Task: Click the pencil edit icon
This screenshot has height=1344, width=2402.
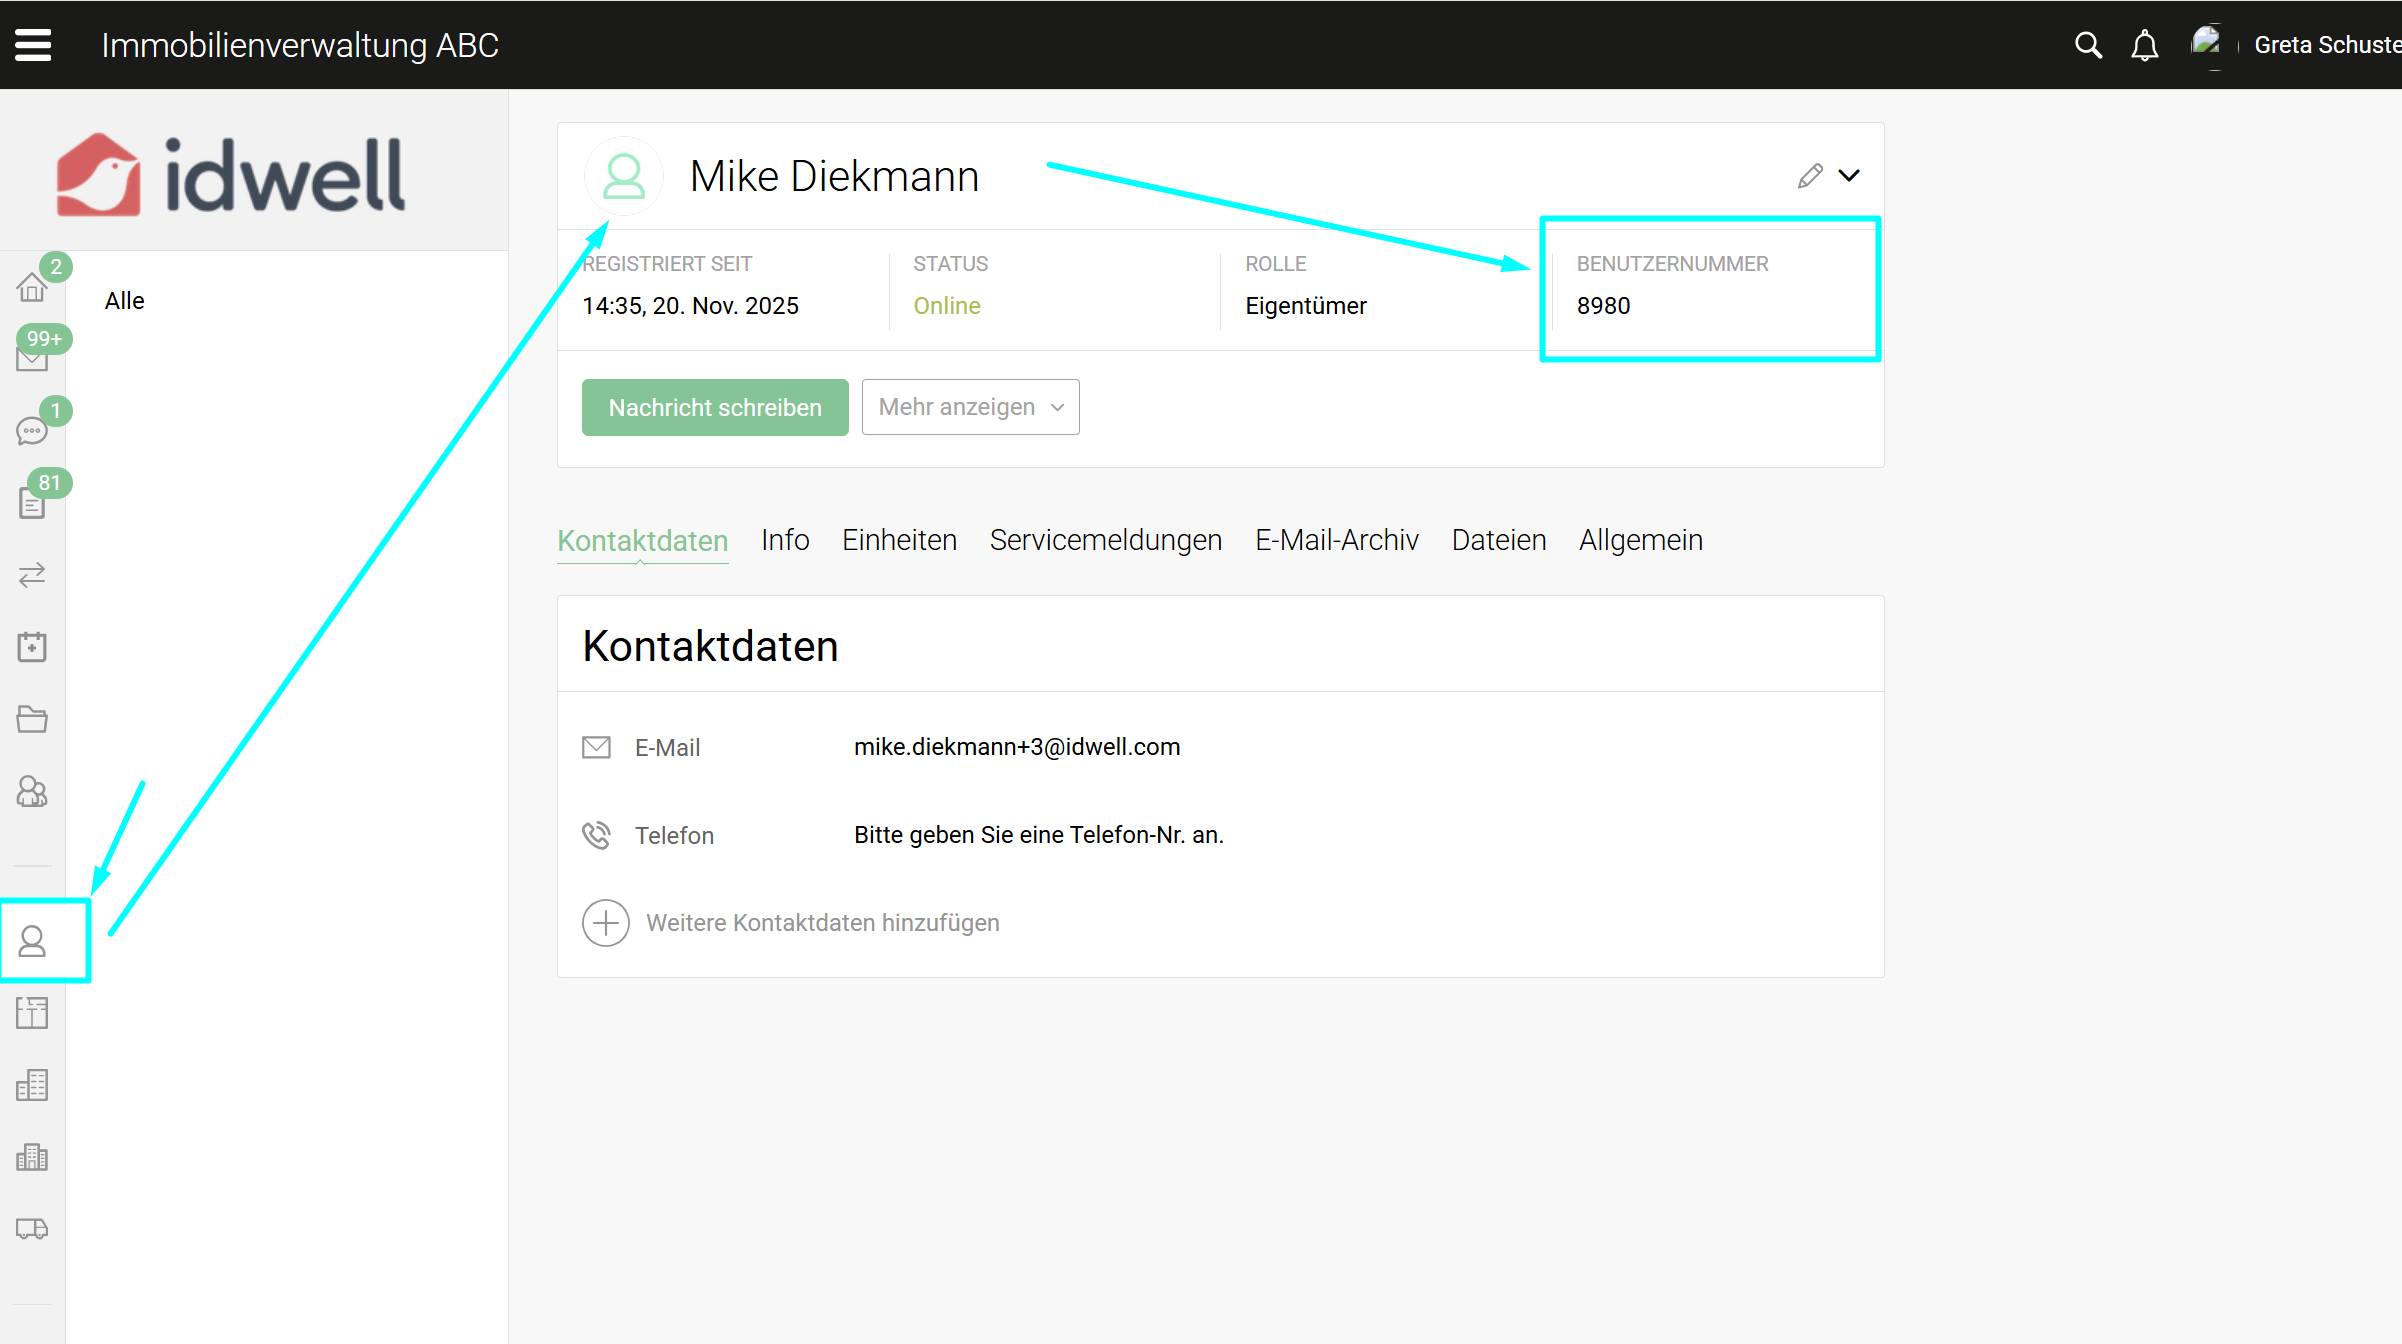Action: [x=1810, y=176]
